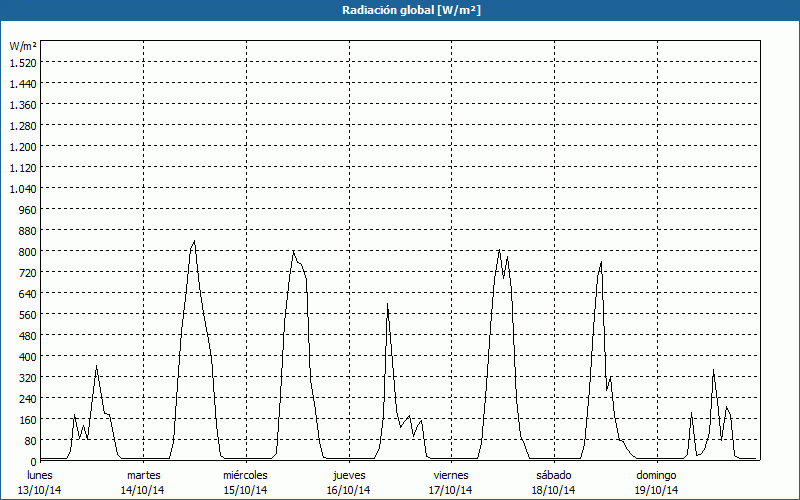The image size is (800, 500).
Task: Click the 'viernes' day label
Action: (x=451, y=475)
